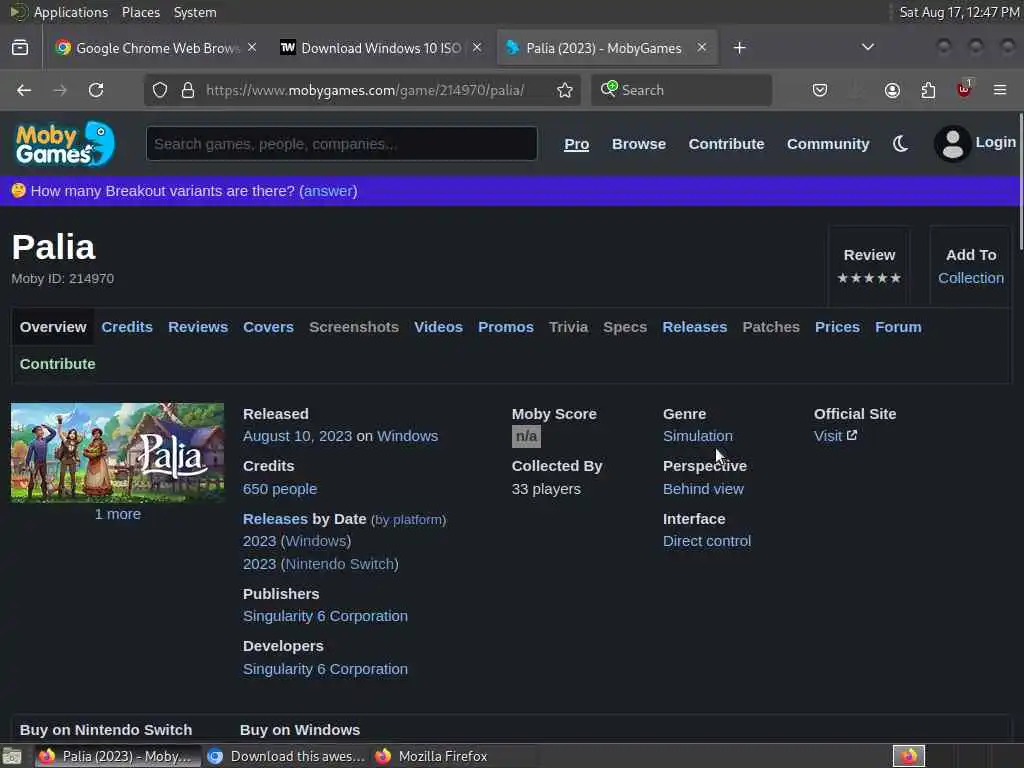Click the Login link
The width and height of the screenshot is (1024, 768).
tap(995, 142)
